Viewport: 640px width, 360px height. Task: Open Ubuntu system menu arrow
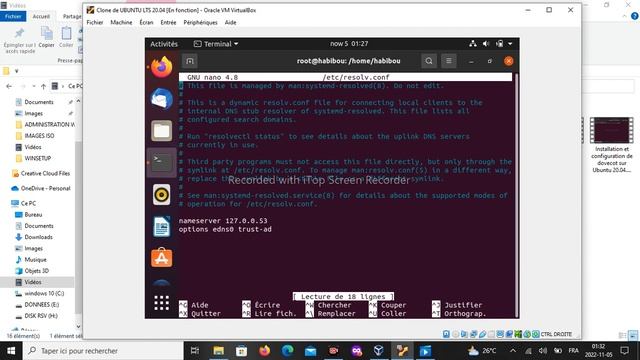[x=510, y=44]
